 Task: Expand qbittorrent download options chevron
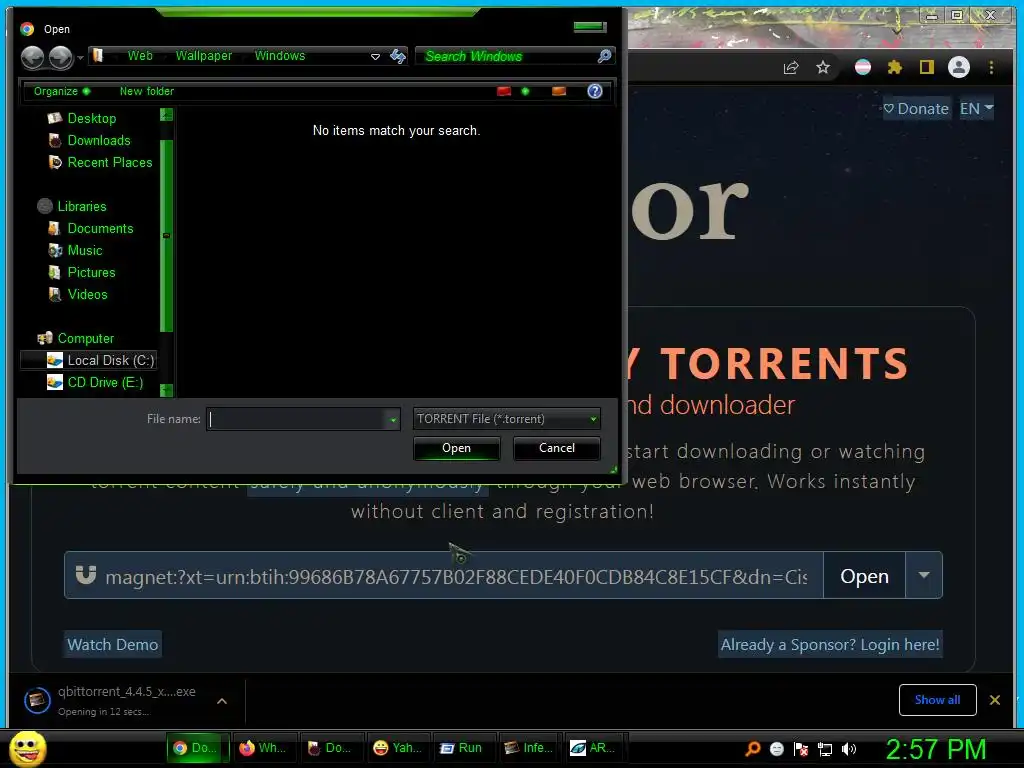pyautogui.click(x=222, y=701)
